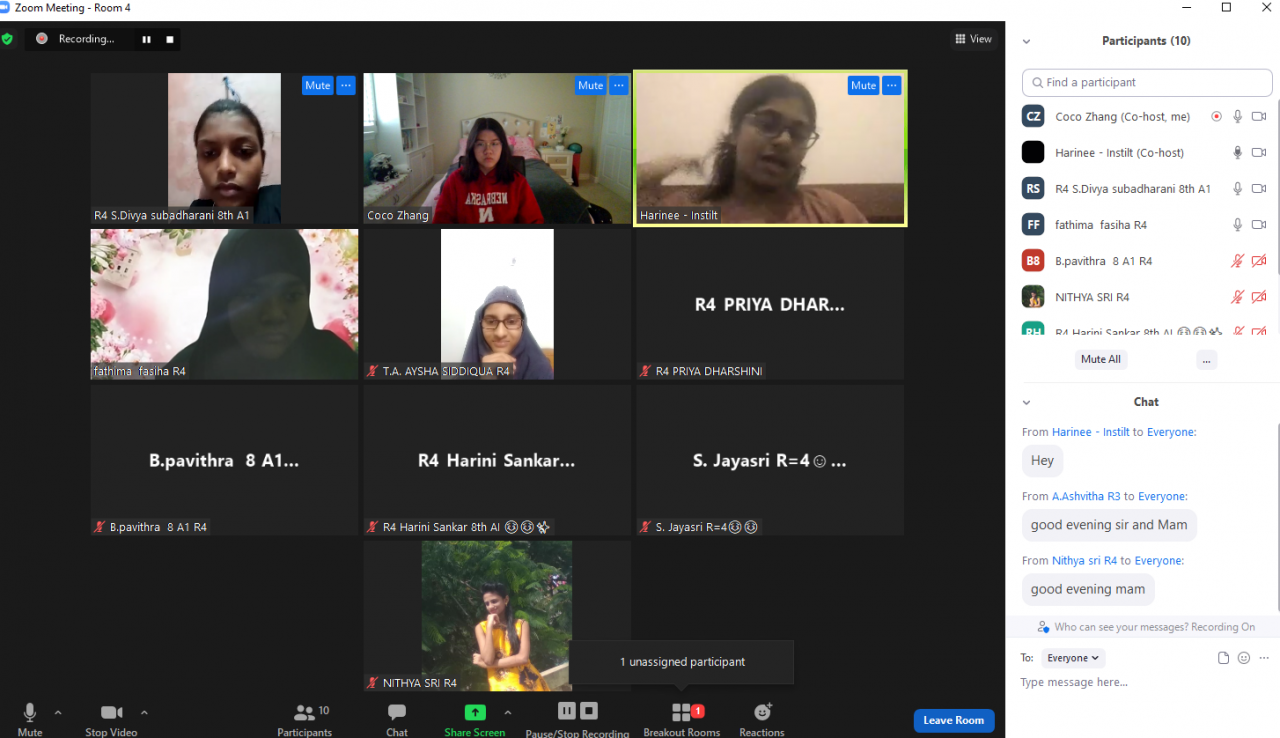This screenshot has height=738, width=1280.
Task: Click the pause recording icon in bottom toolbar
Action: [x=567, y=711]
